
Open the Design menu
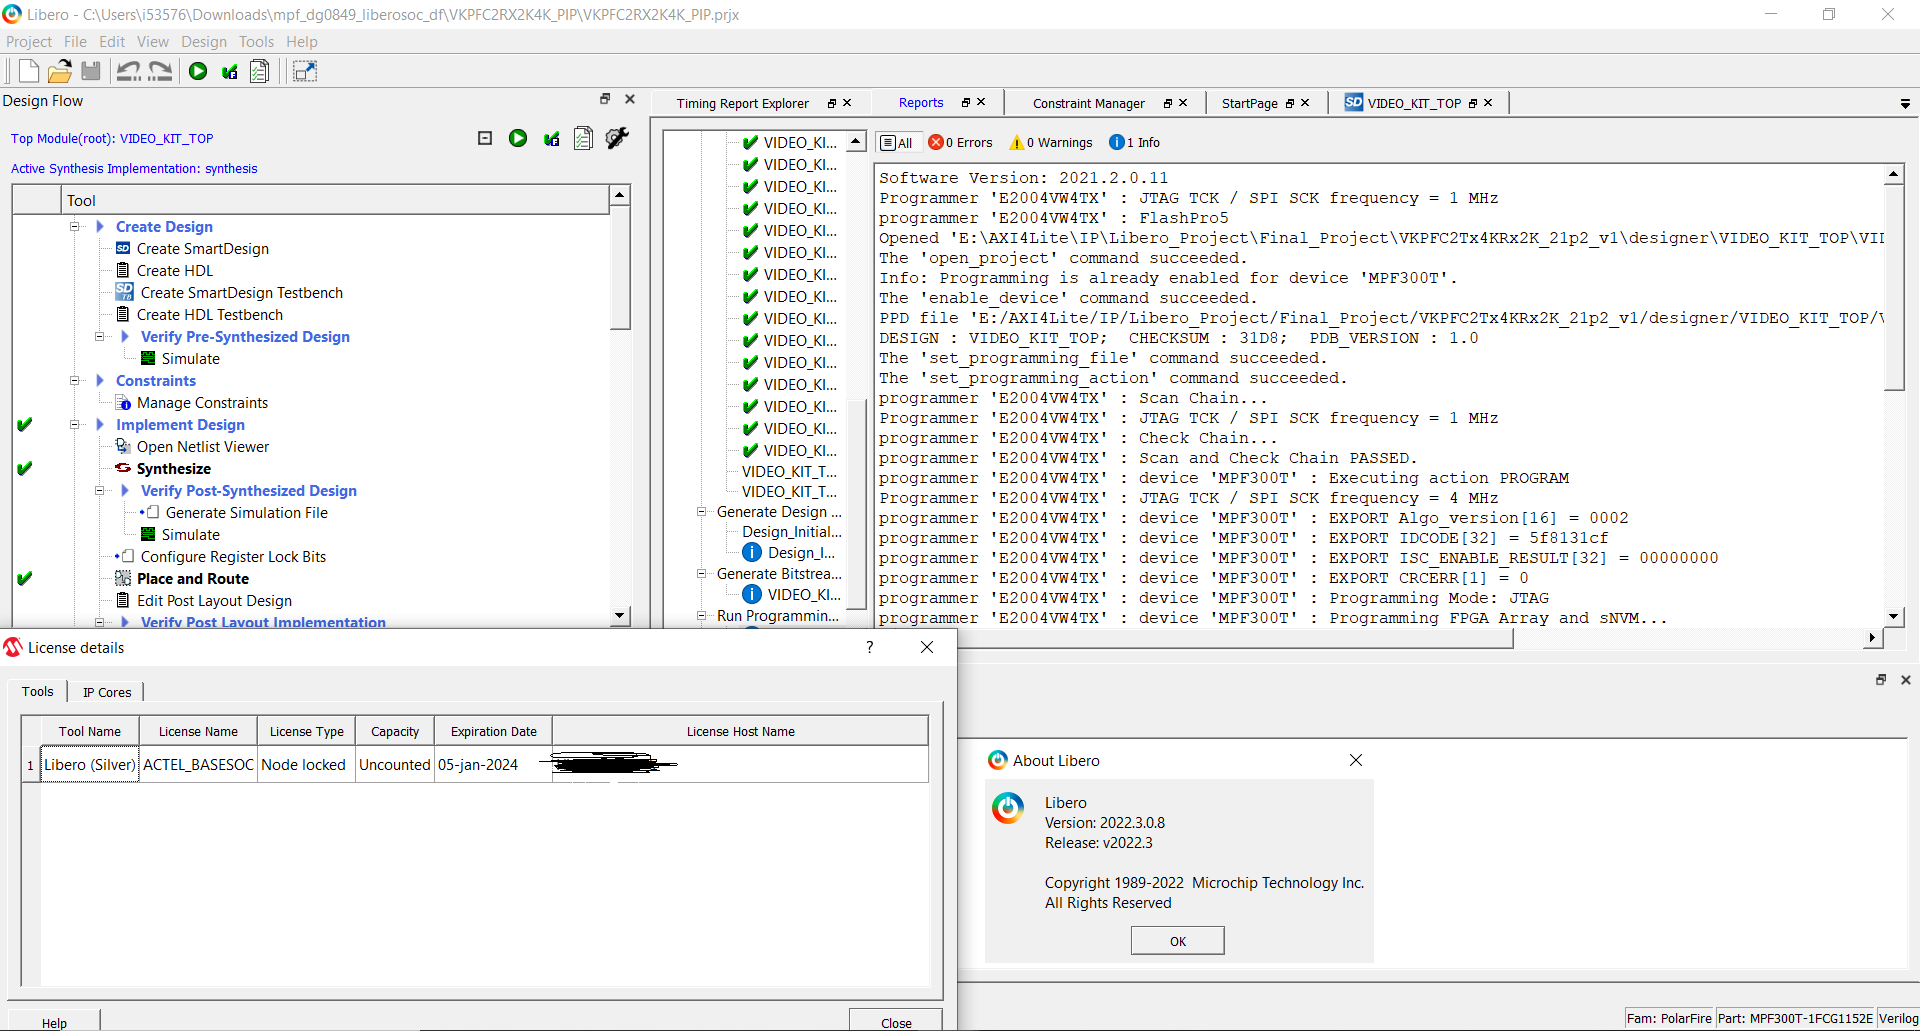[204, 41]
